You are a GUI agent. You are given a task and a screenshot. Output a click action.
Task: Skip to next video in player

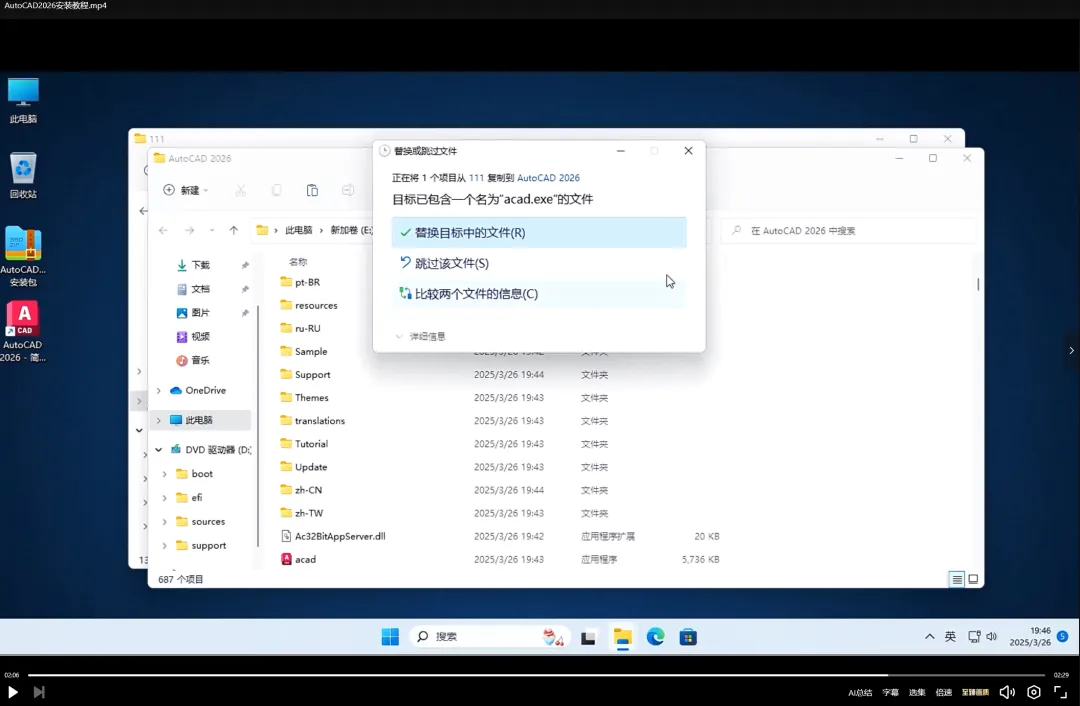click(39, 692)
